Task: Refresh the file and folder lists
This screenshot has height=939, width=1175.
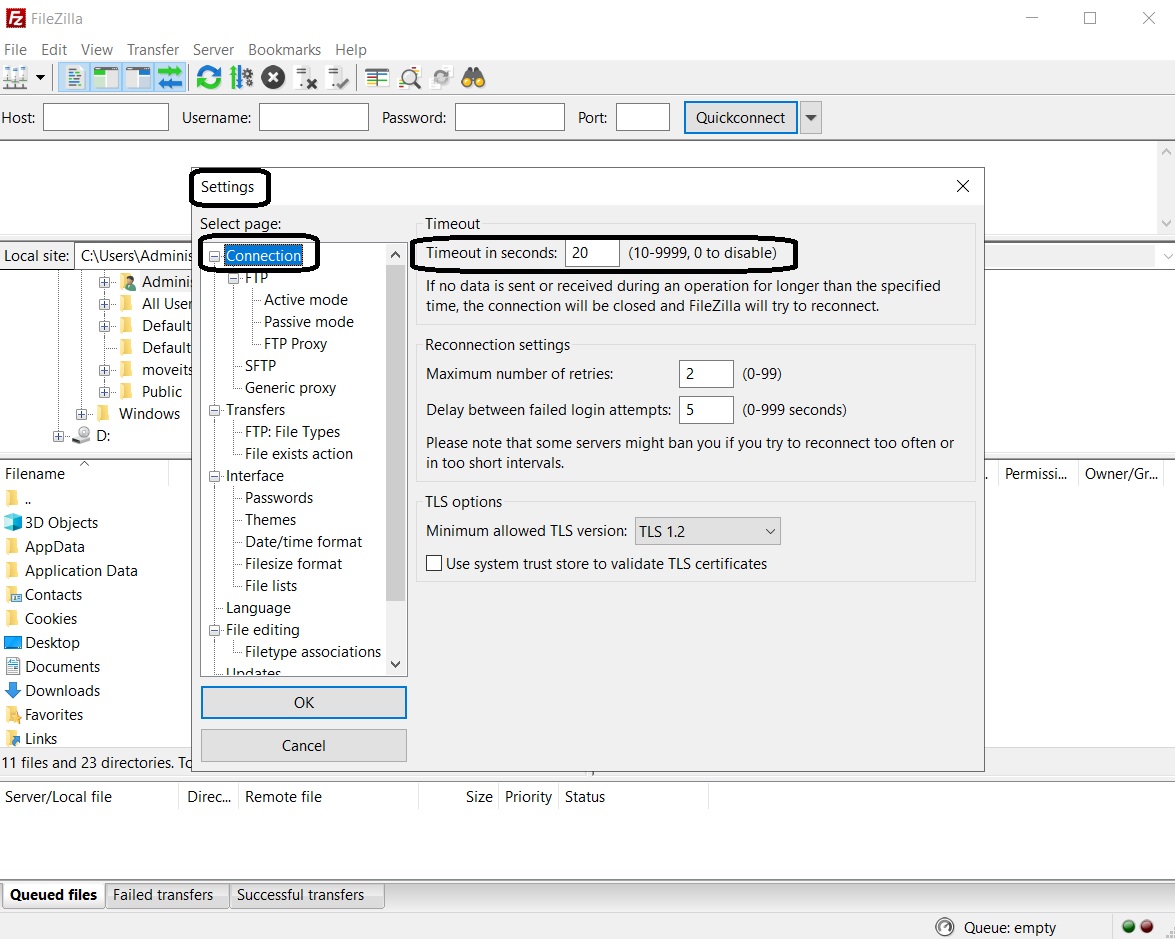Action: click(208, 77)
